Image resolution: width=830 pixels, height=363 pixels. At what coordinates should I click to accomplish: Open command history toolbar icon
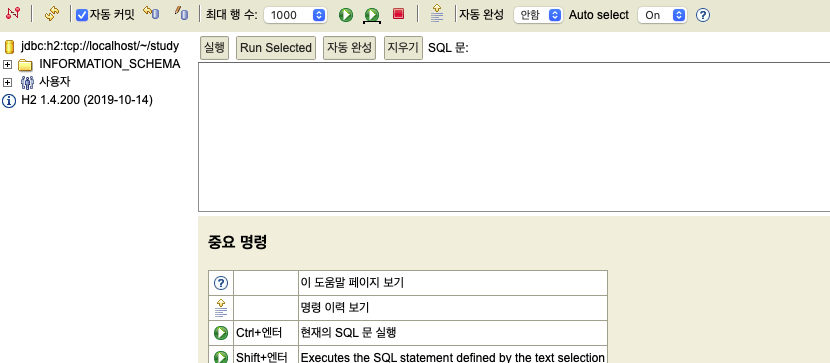437,14
